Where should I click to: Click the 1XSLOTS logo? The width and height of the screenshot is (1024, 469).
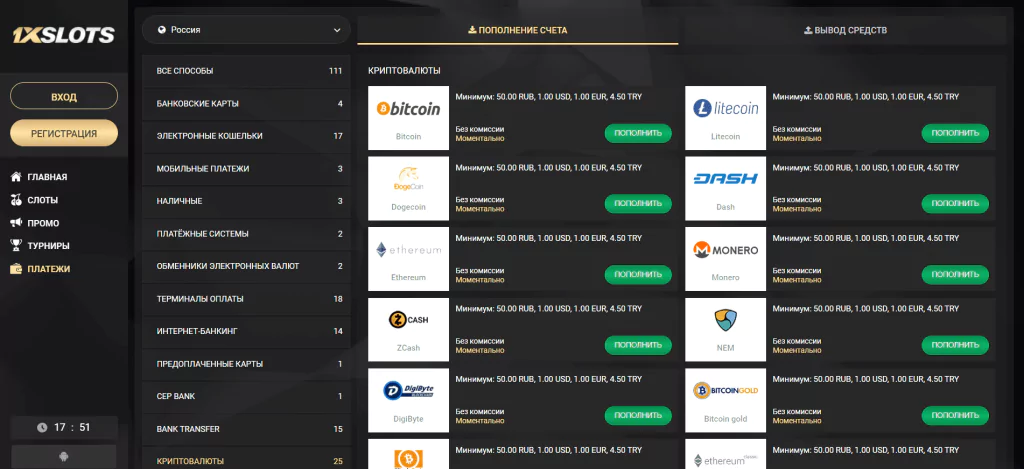(x=63, y=35)
